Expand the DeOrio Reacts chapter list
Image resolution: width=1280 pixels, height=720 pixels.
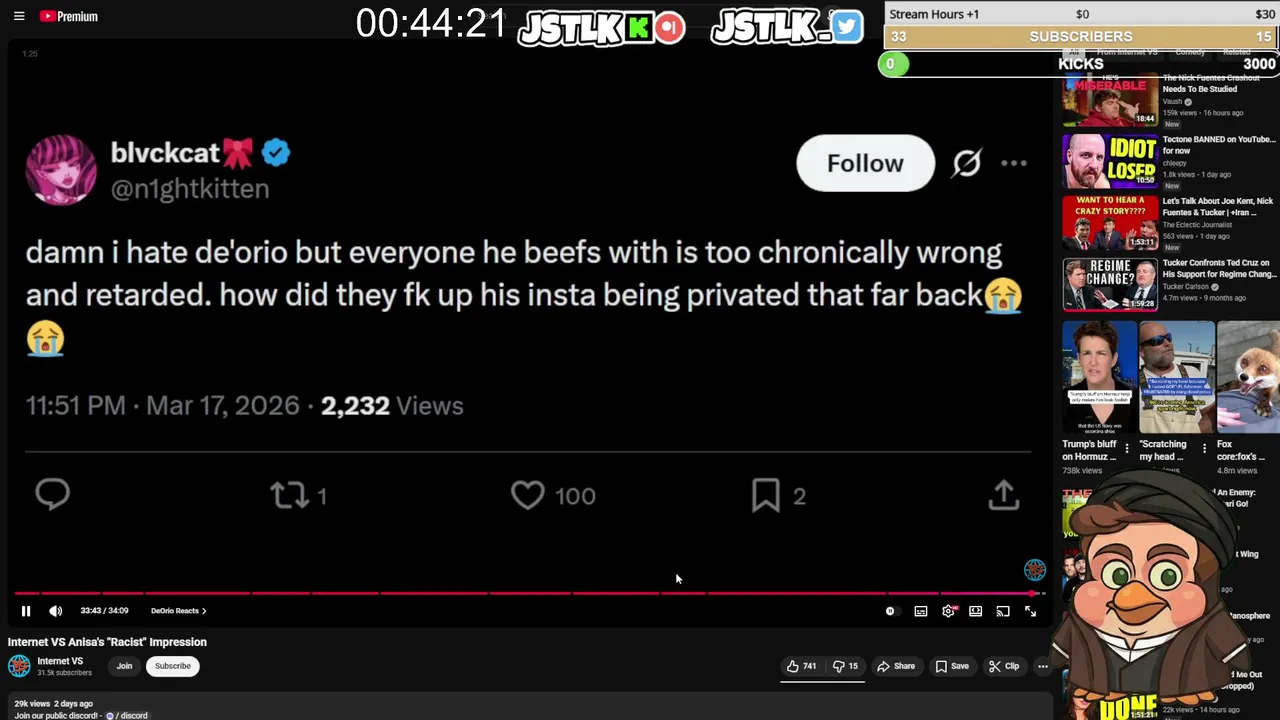pyautogui.click(x=178, y=611)
